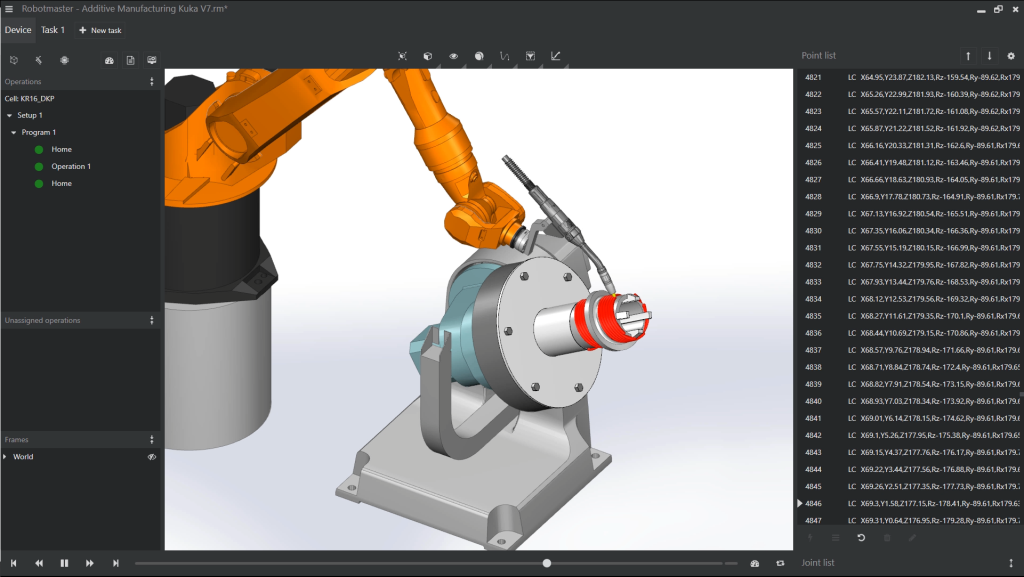
Task: Move point up with the up arrow button
Action: pos(967,56)
